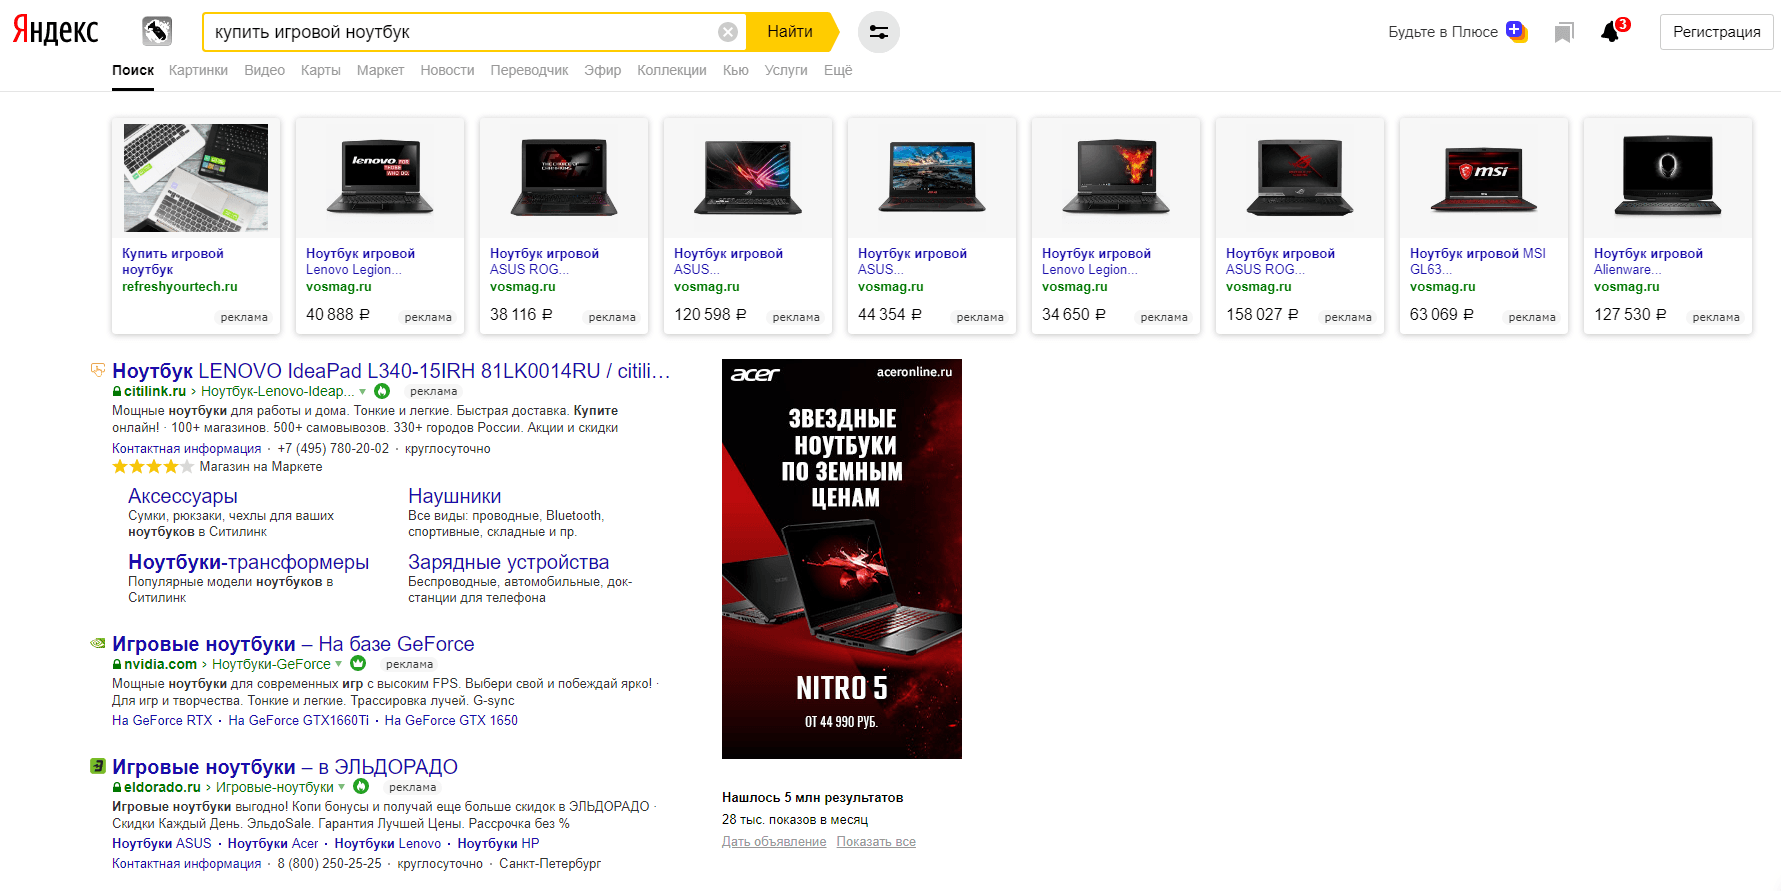Click the Регистрация button
1781x891 pixels.
click(1716, 32)
